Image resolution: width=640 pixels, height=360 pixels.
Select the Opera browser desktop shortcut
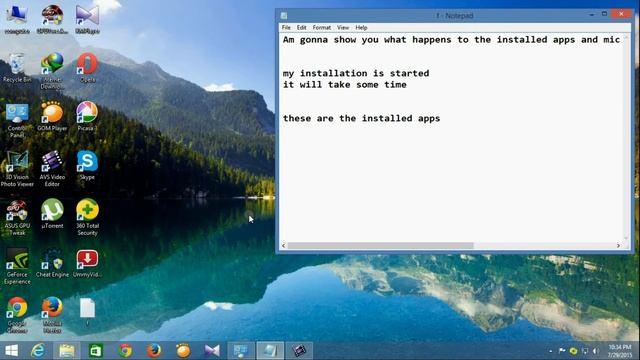coord(87,68)
